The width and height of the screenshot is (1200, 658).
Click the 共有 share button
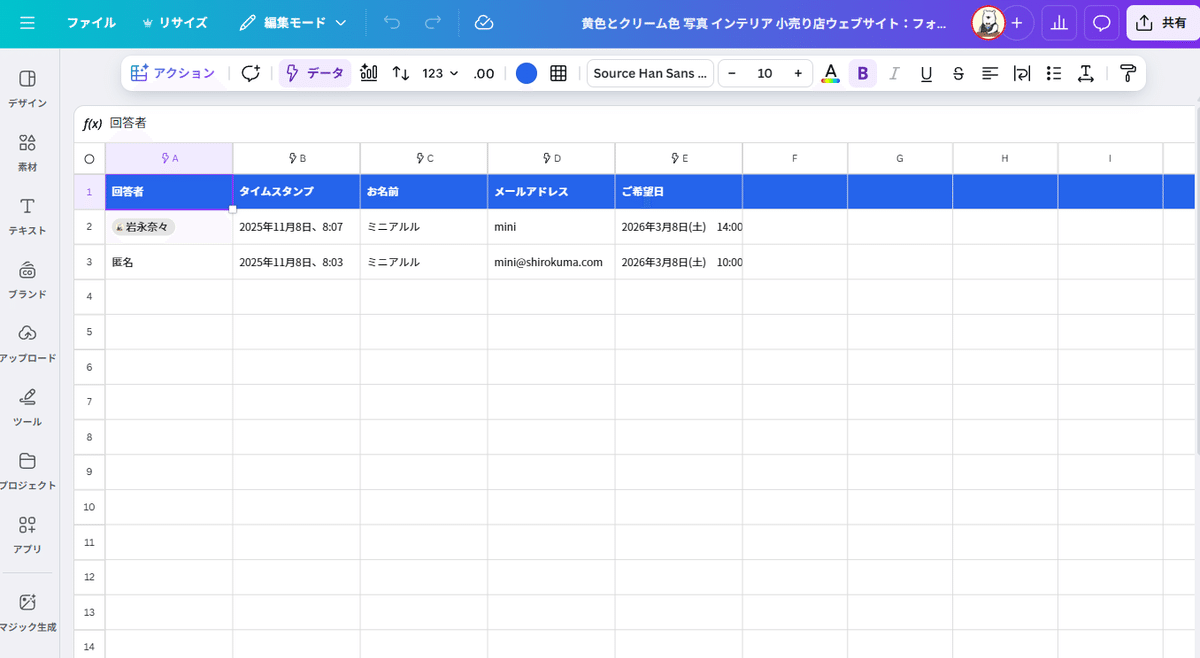click(1162, 23)
